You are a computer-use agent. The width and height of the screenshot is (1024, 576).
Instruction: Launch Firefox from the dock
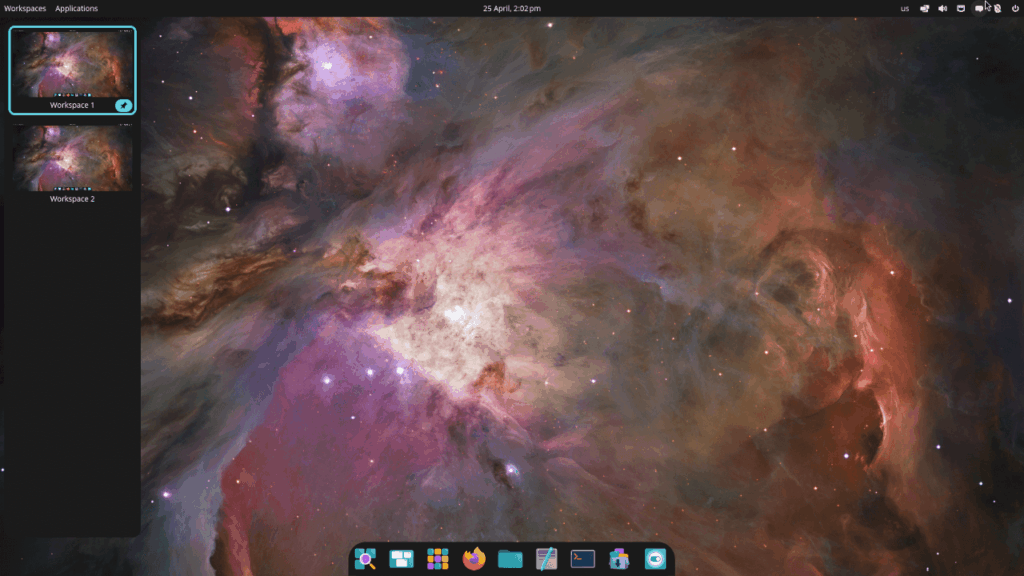tap(474, 559)
